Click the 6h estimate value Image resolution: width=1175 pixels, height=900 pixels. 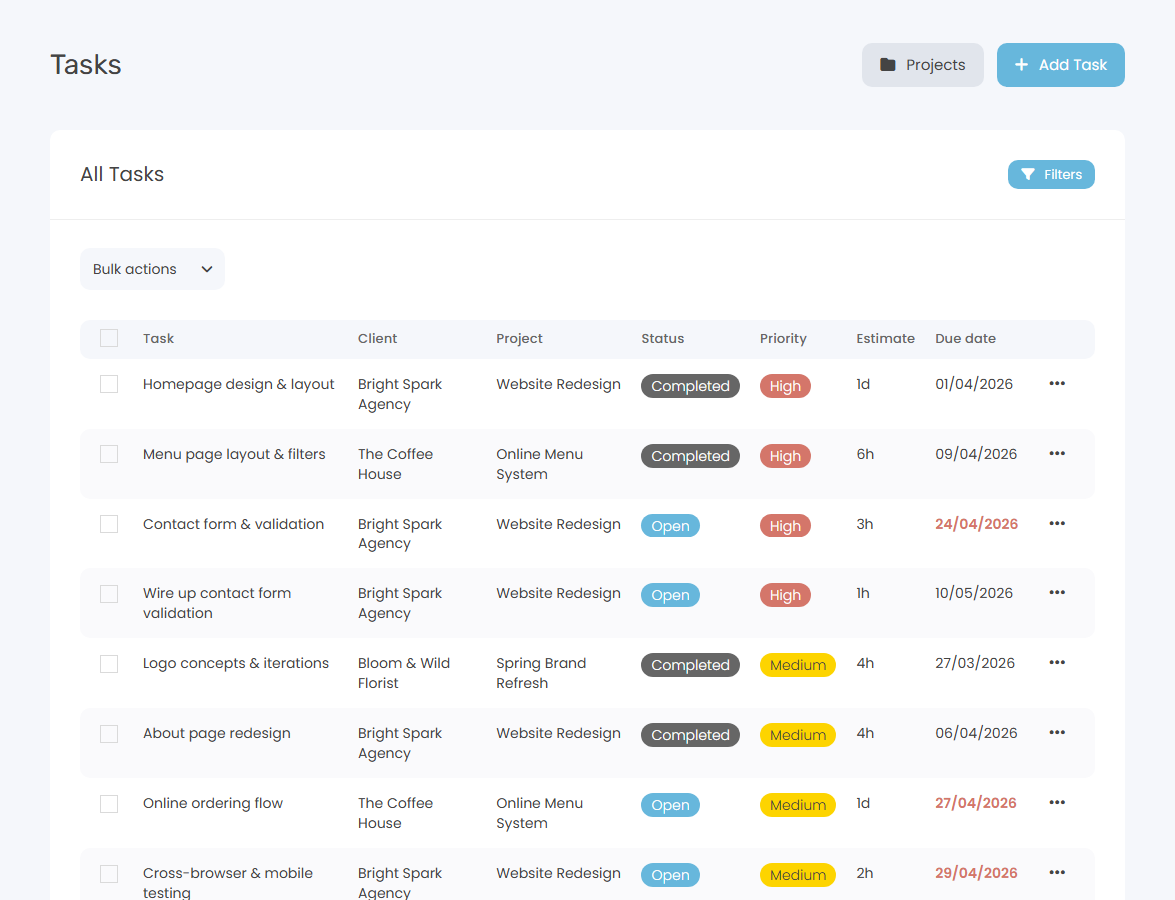click(865, 454)
